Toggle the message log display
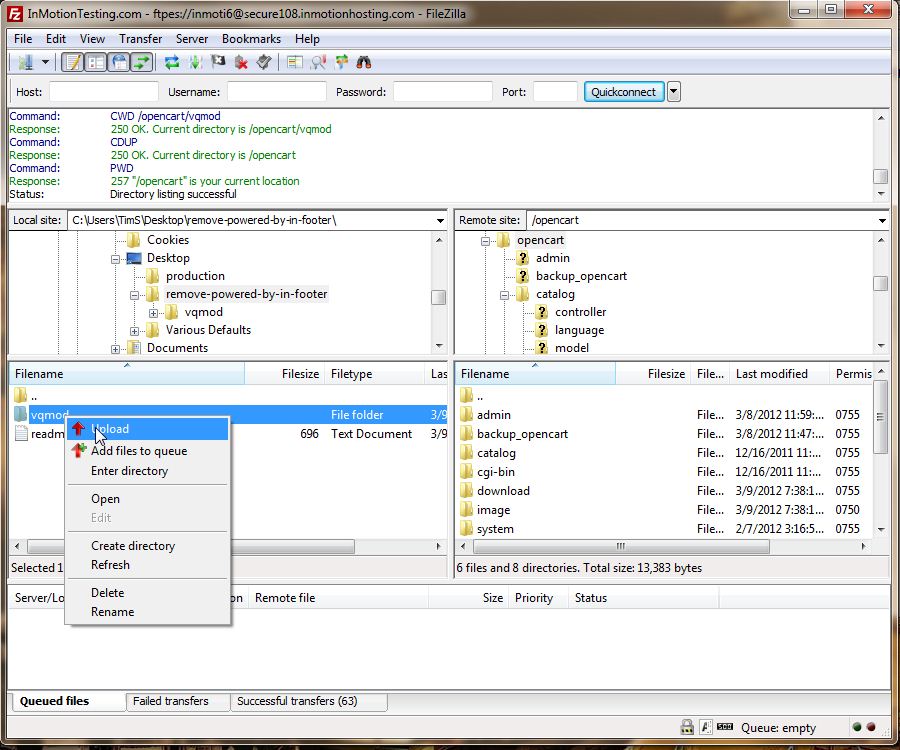 click(x=73, y=62)
